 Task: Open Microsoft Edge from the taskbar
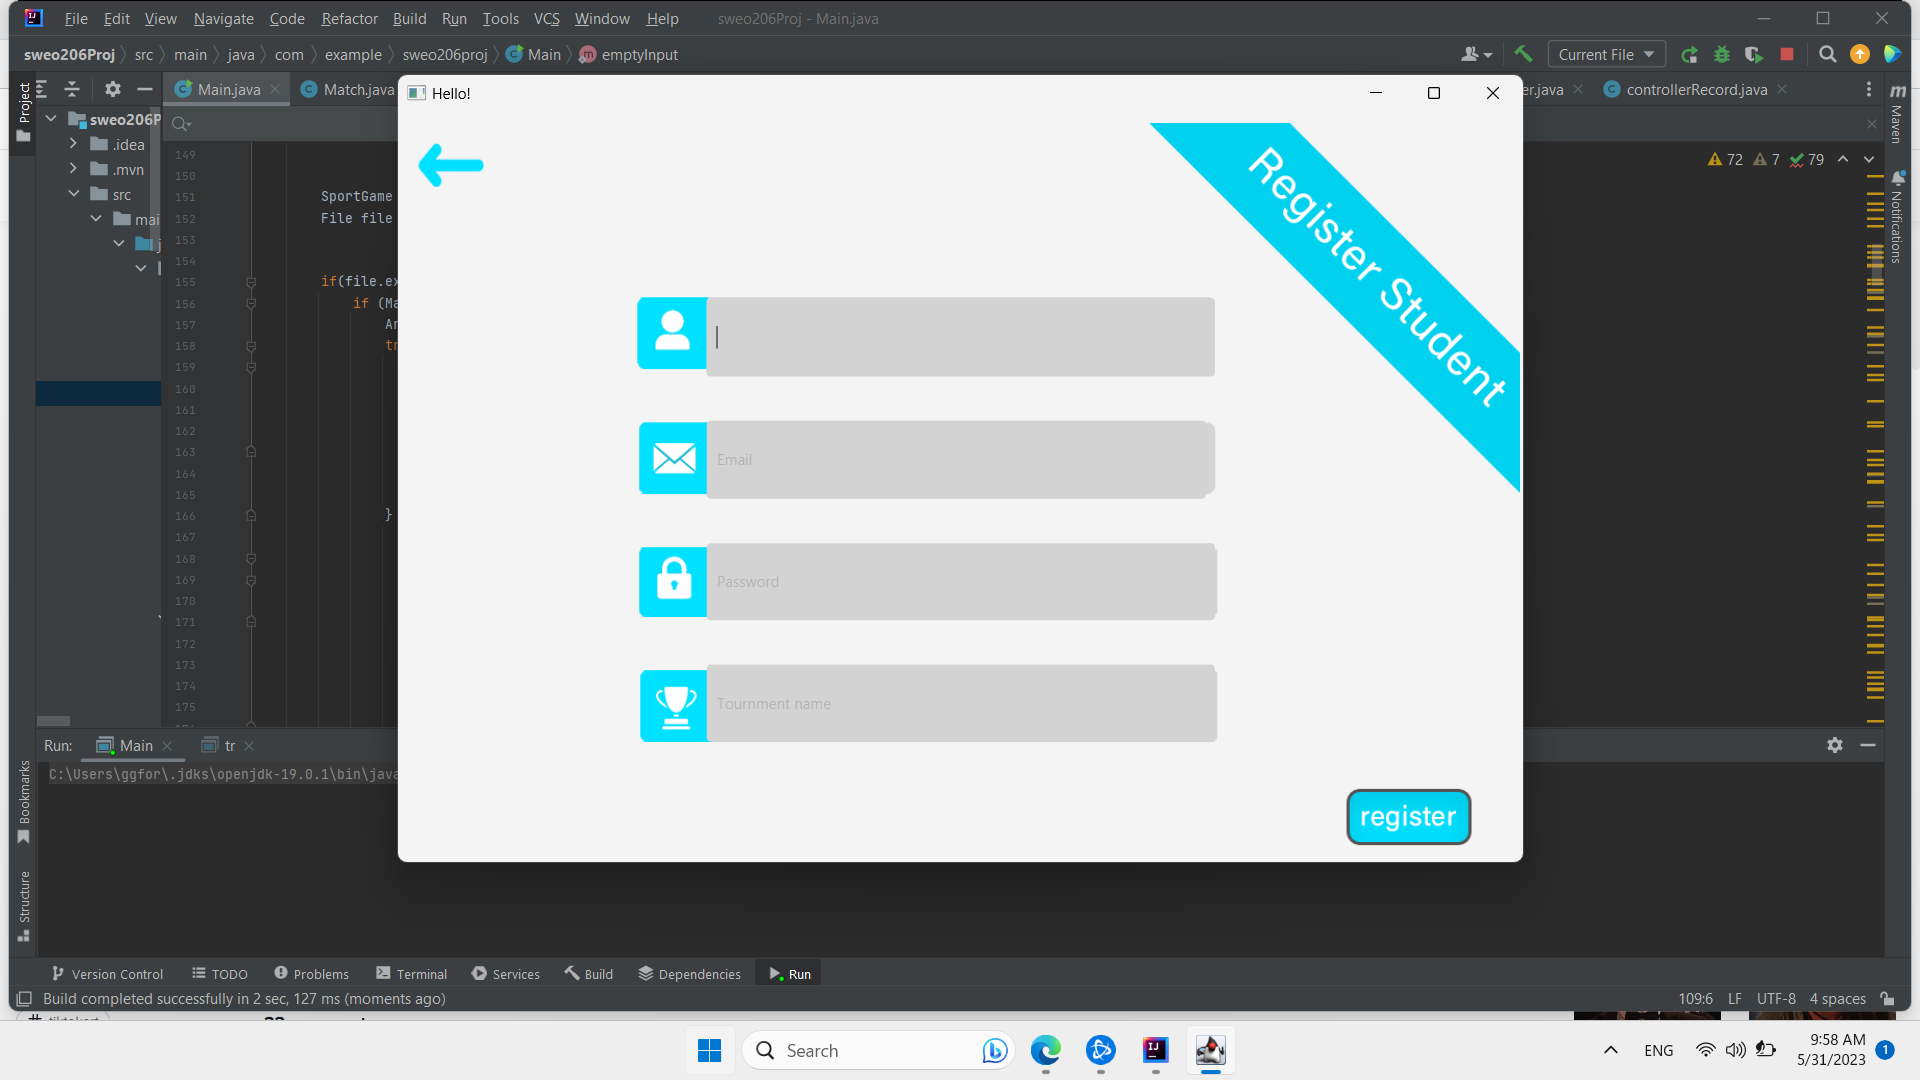click(x=1046, y=1050)
